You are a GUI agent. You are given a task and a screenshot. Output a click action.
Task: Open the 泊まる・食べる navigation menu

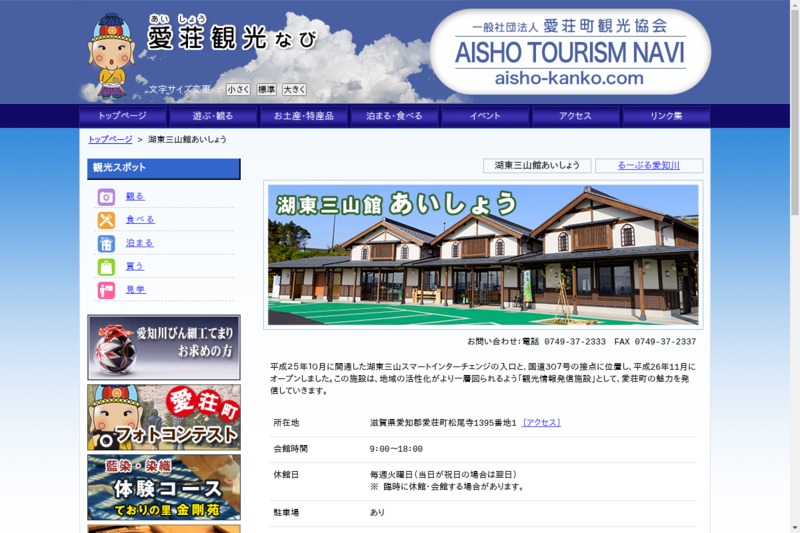(x=394, y=116)
